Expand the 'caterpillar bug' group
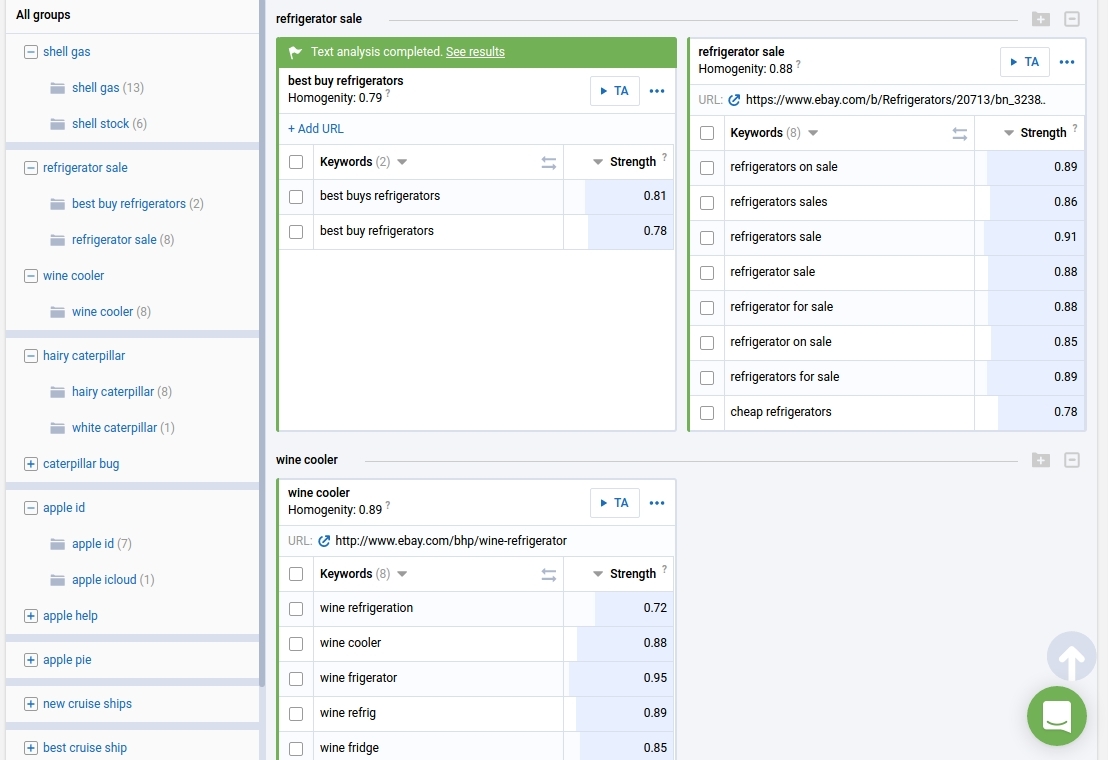The height and width of the screenshot is (760, 1108). click(31, 464)
